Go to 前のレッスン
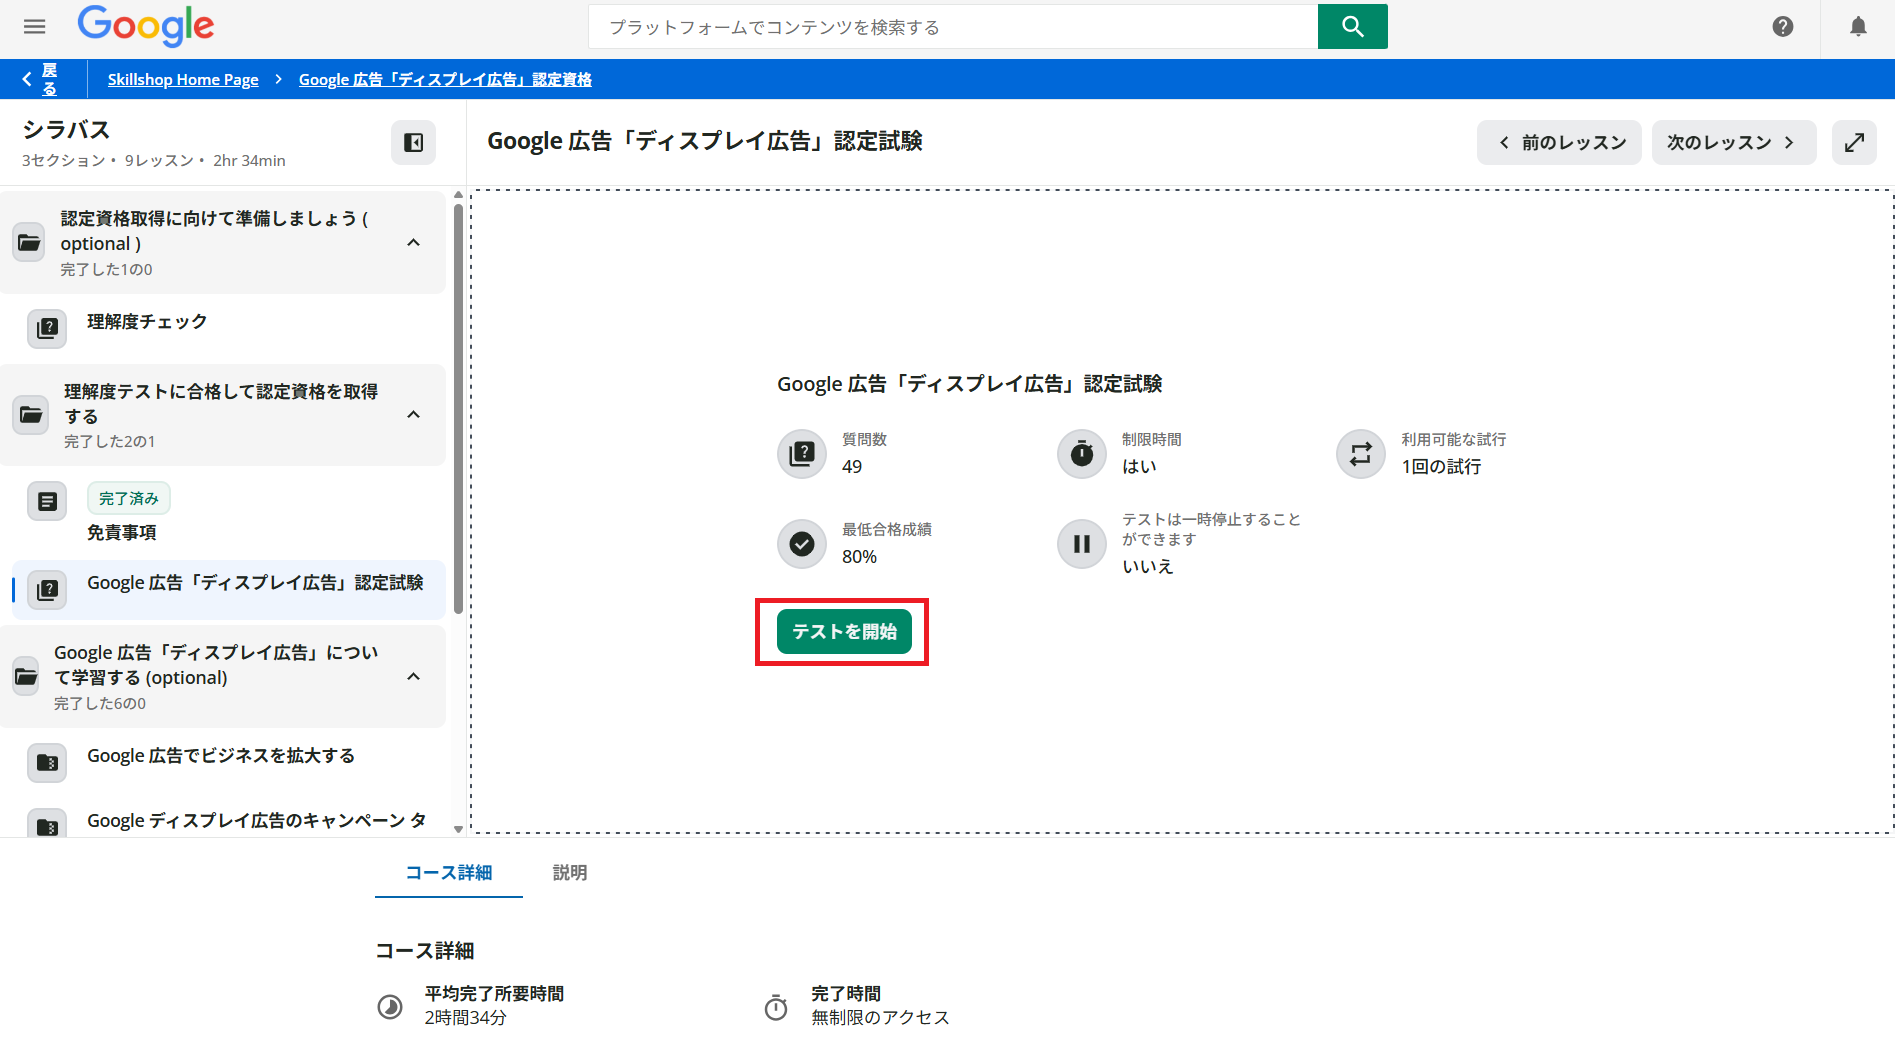 point(1559,143)
